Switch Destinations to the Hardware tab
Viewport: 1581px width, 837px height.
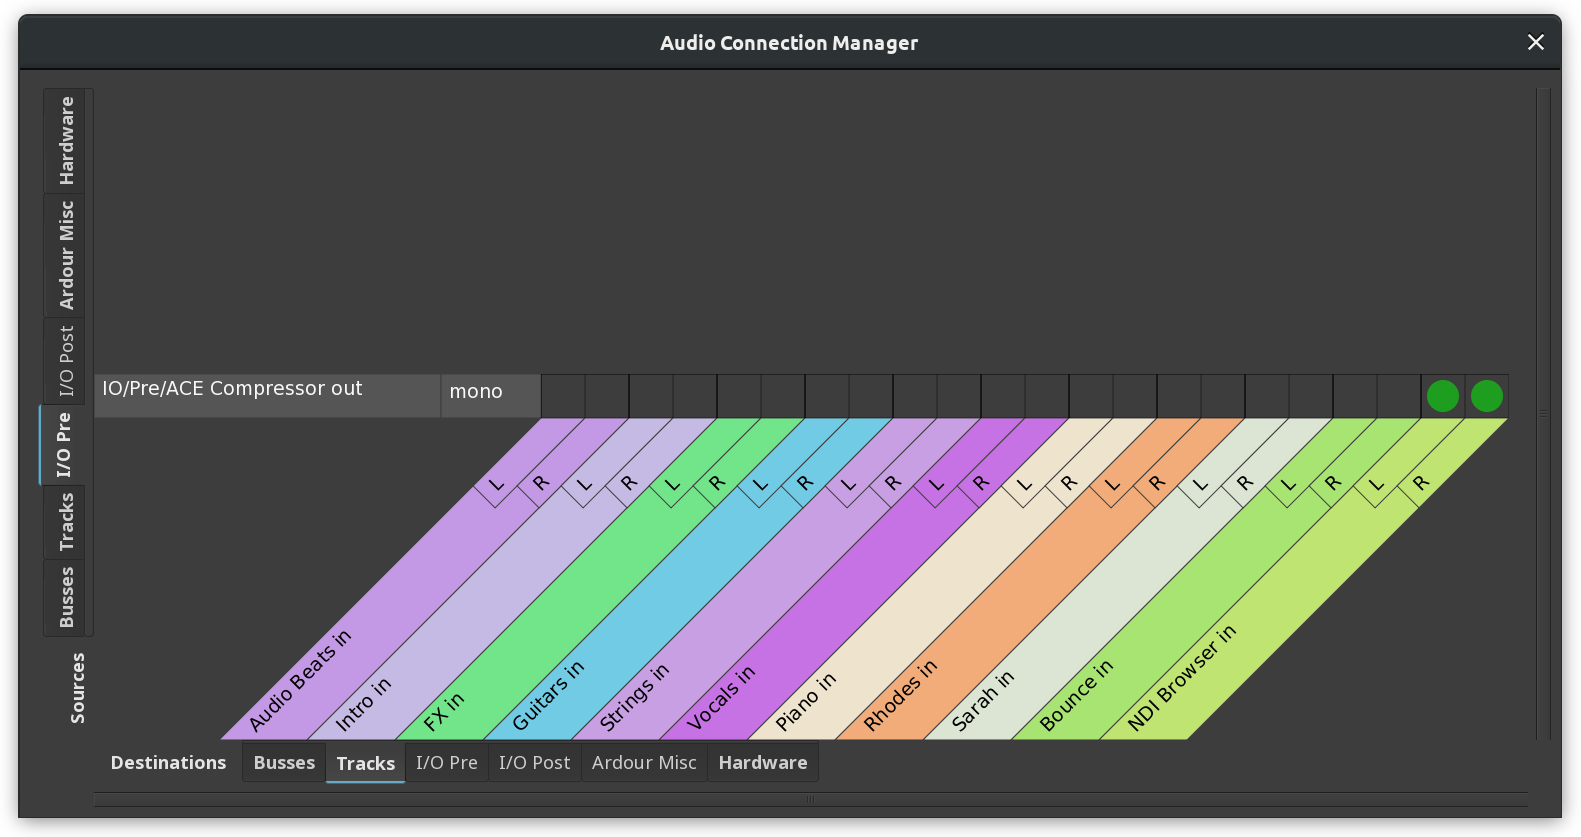(763, 762)
